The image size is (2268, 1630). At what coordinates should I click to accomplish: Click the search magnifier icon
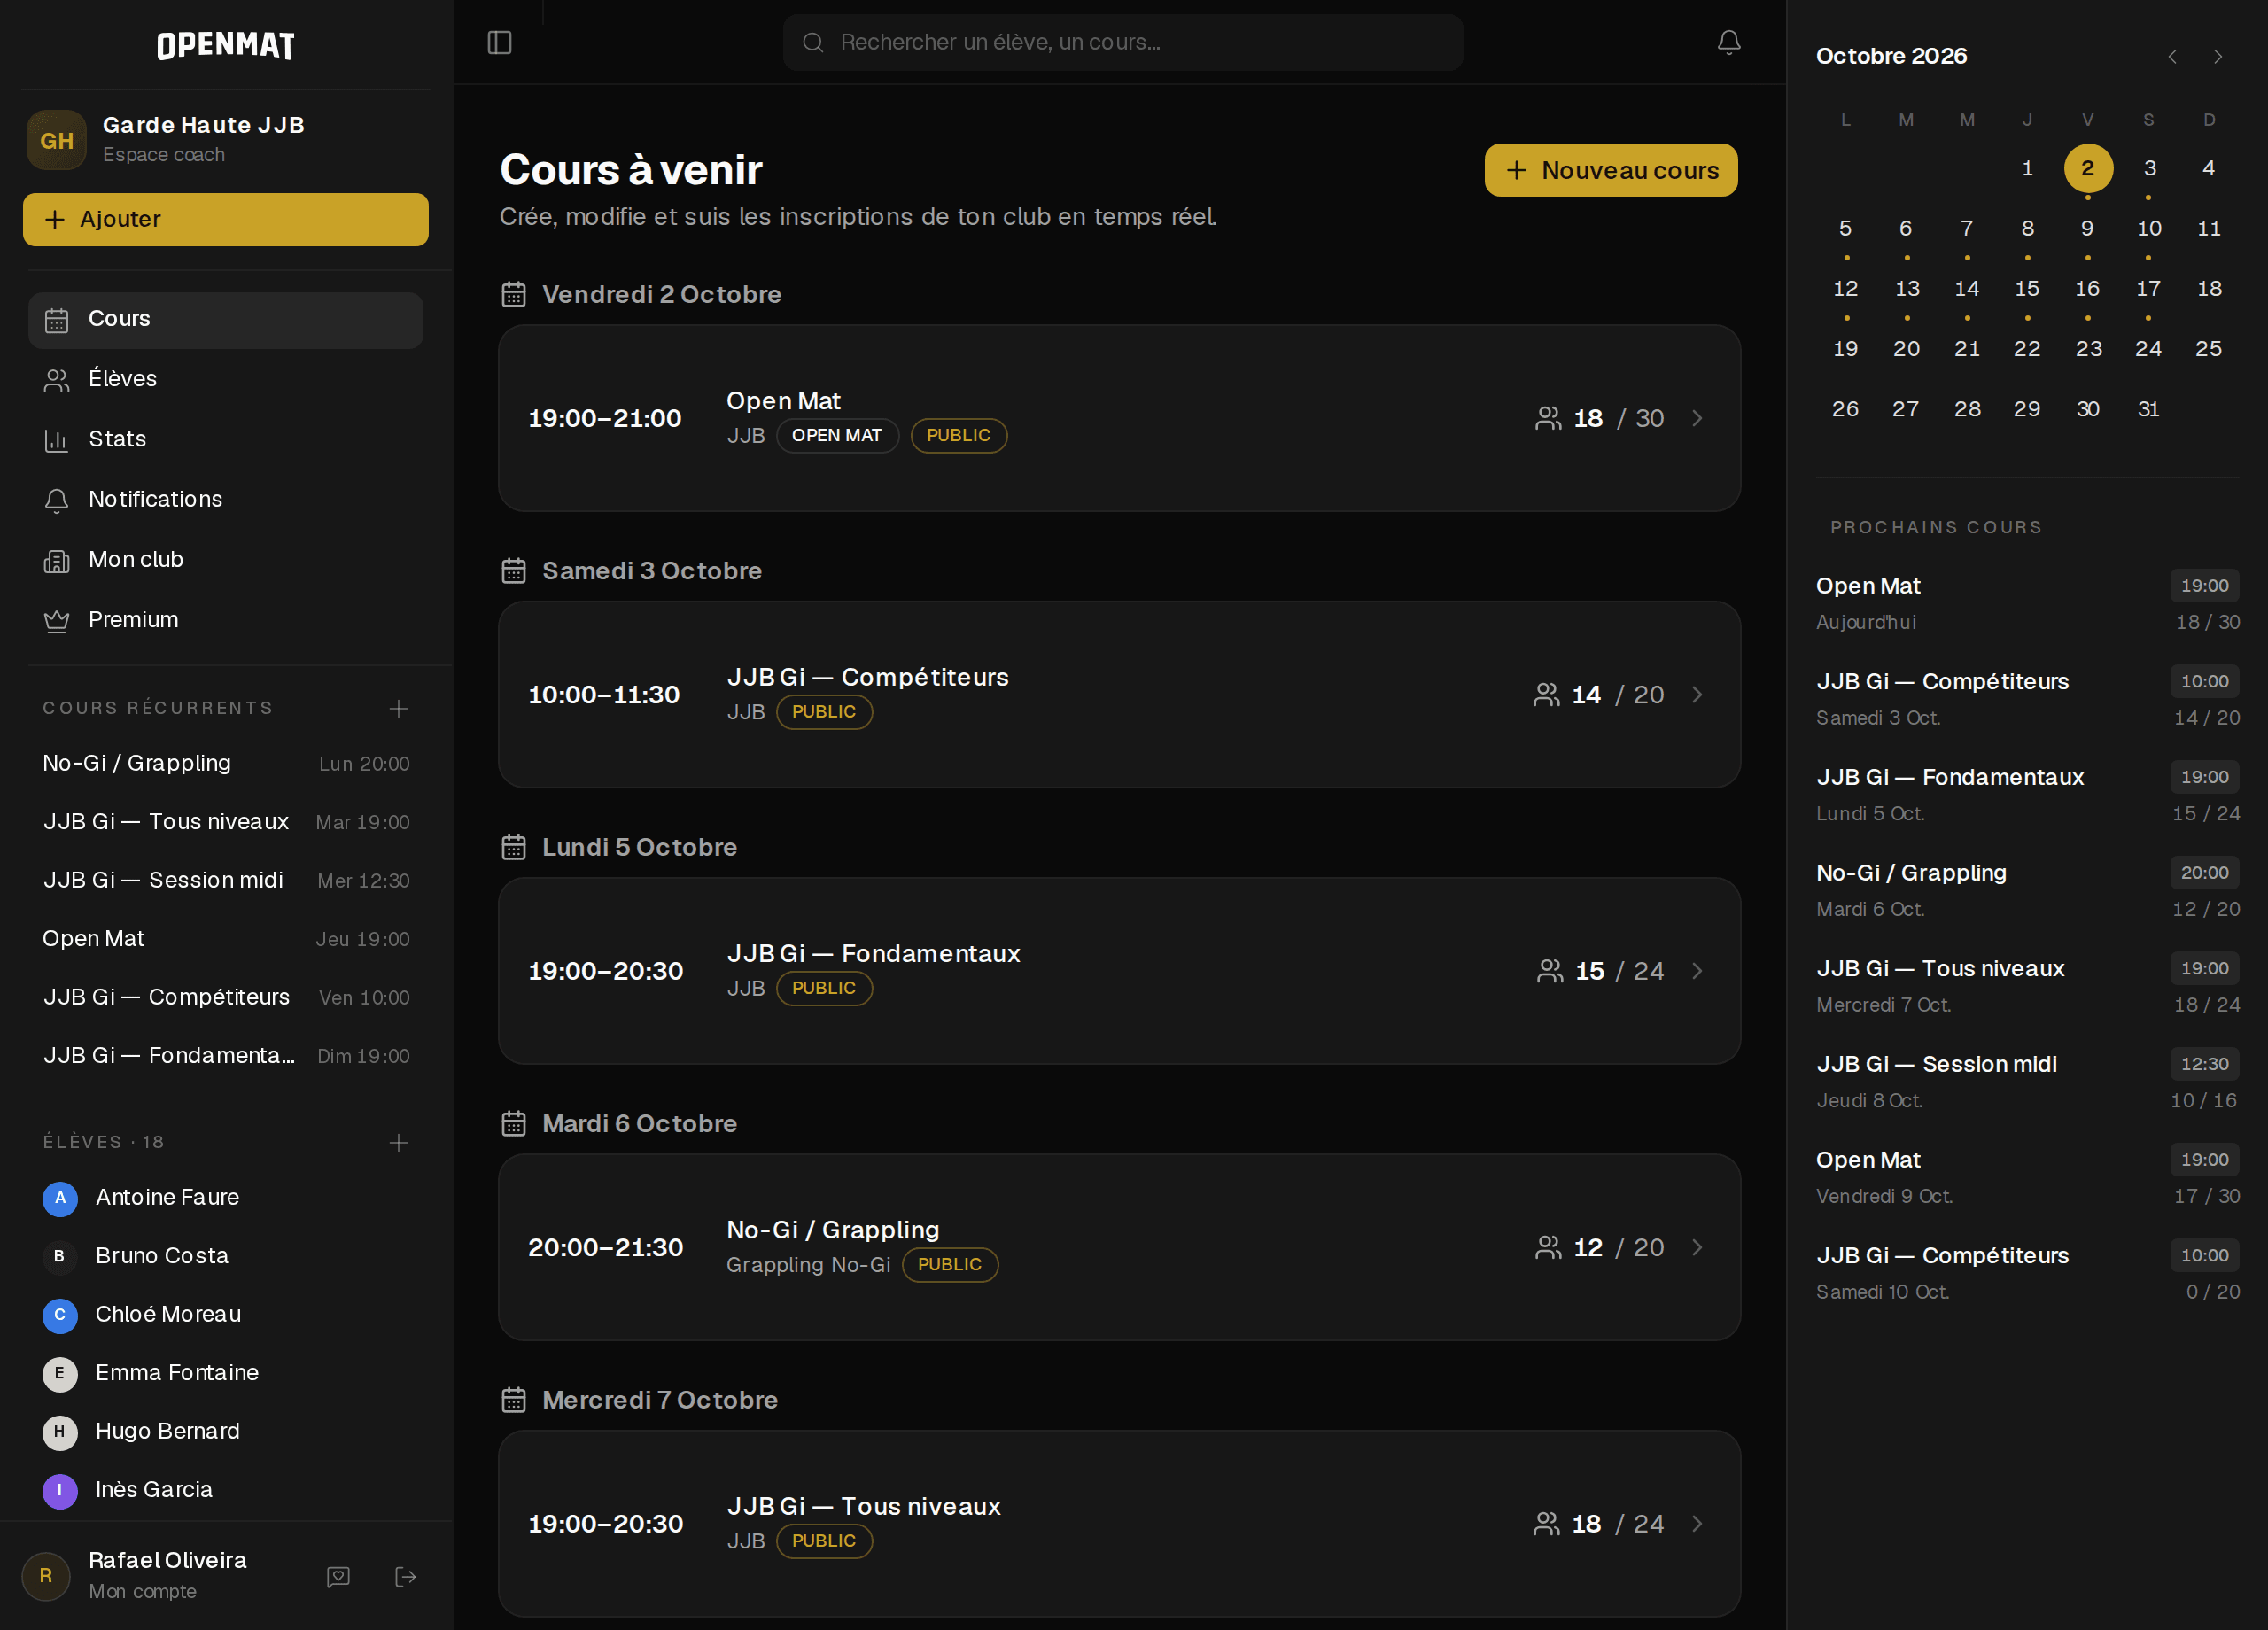click(x=813, y=42)
